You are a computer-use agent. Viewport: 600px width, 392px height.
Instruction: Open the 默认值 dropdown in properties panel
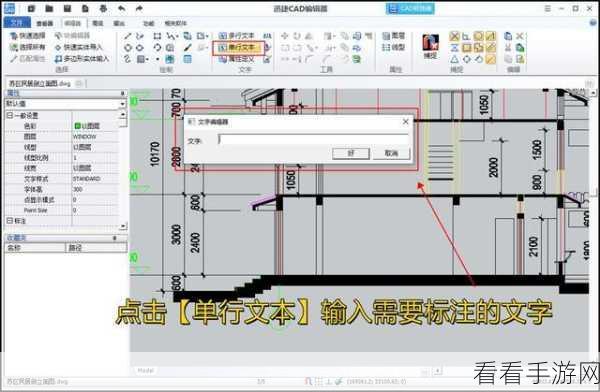122,104
